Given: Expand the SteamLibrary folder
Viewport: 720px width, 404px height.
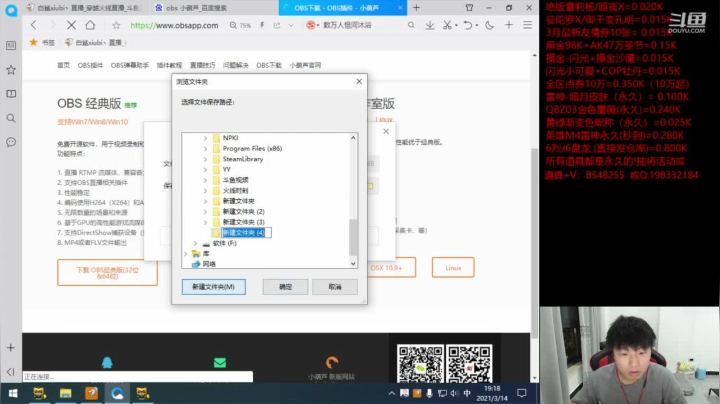Looking at the screenshot, I should [x=205, y=159].
